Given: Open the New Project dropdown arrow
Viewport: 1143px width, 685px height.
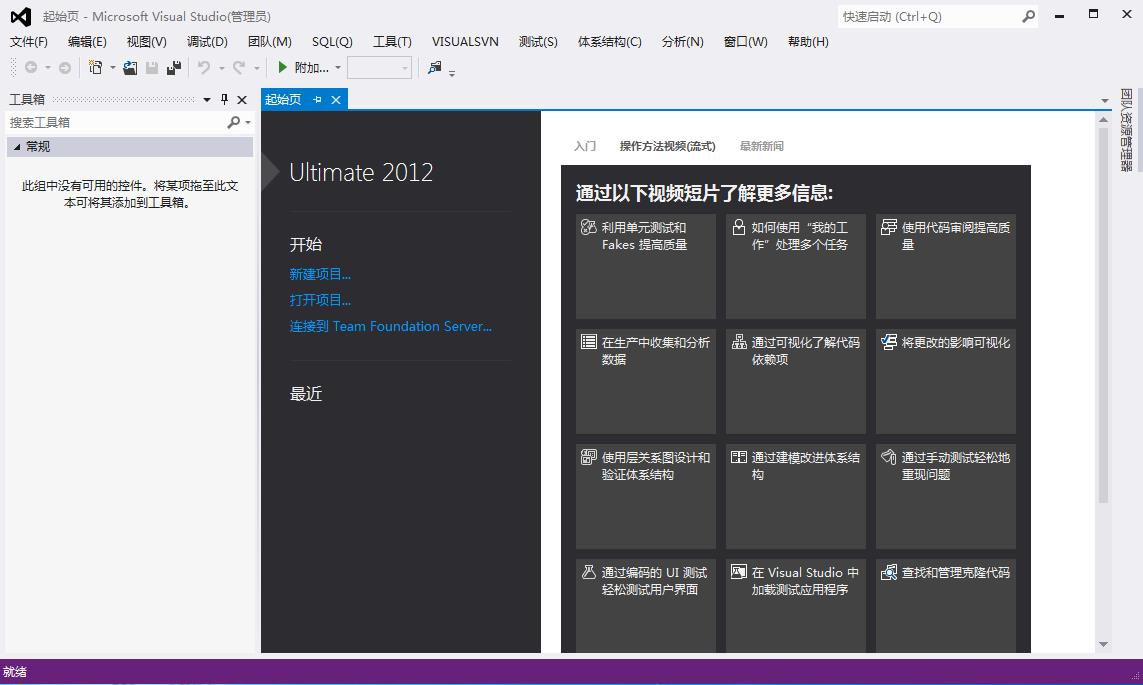Looking at the screenshot, I should [113, 68].
